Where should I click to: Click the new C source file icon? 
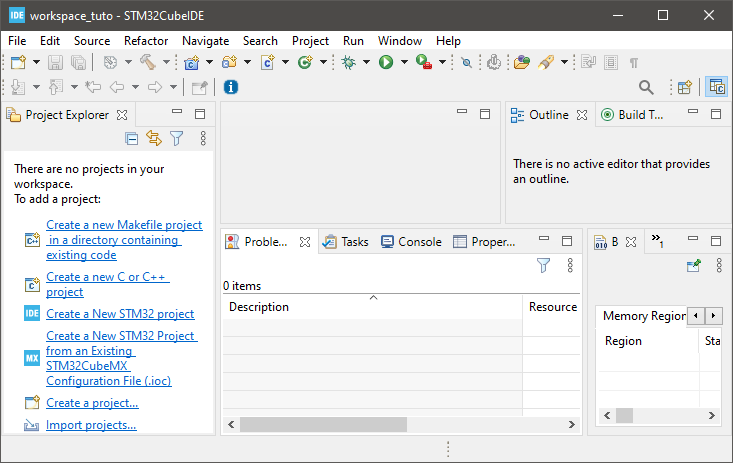[267, 62]
